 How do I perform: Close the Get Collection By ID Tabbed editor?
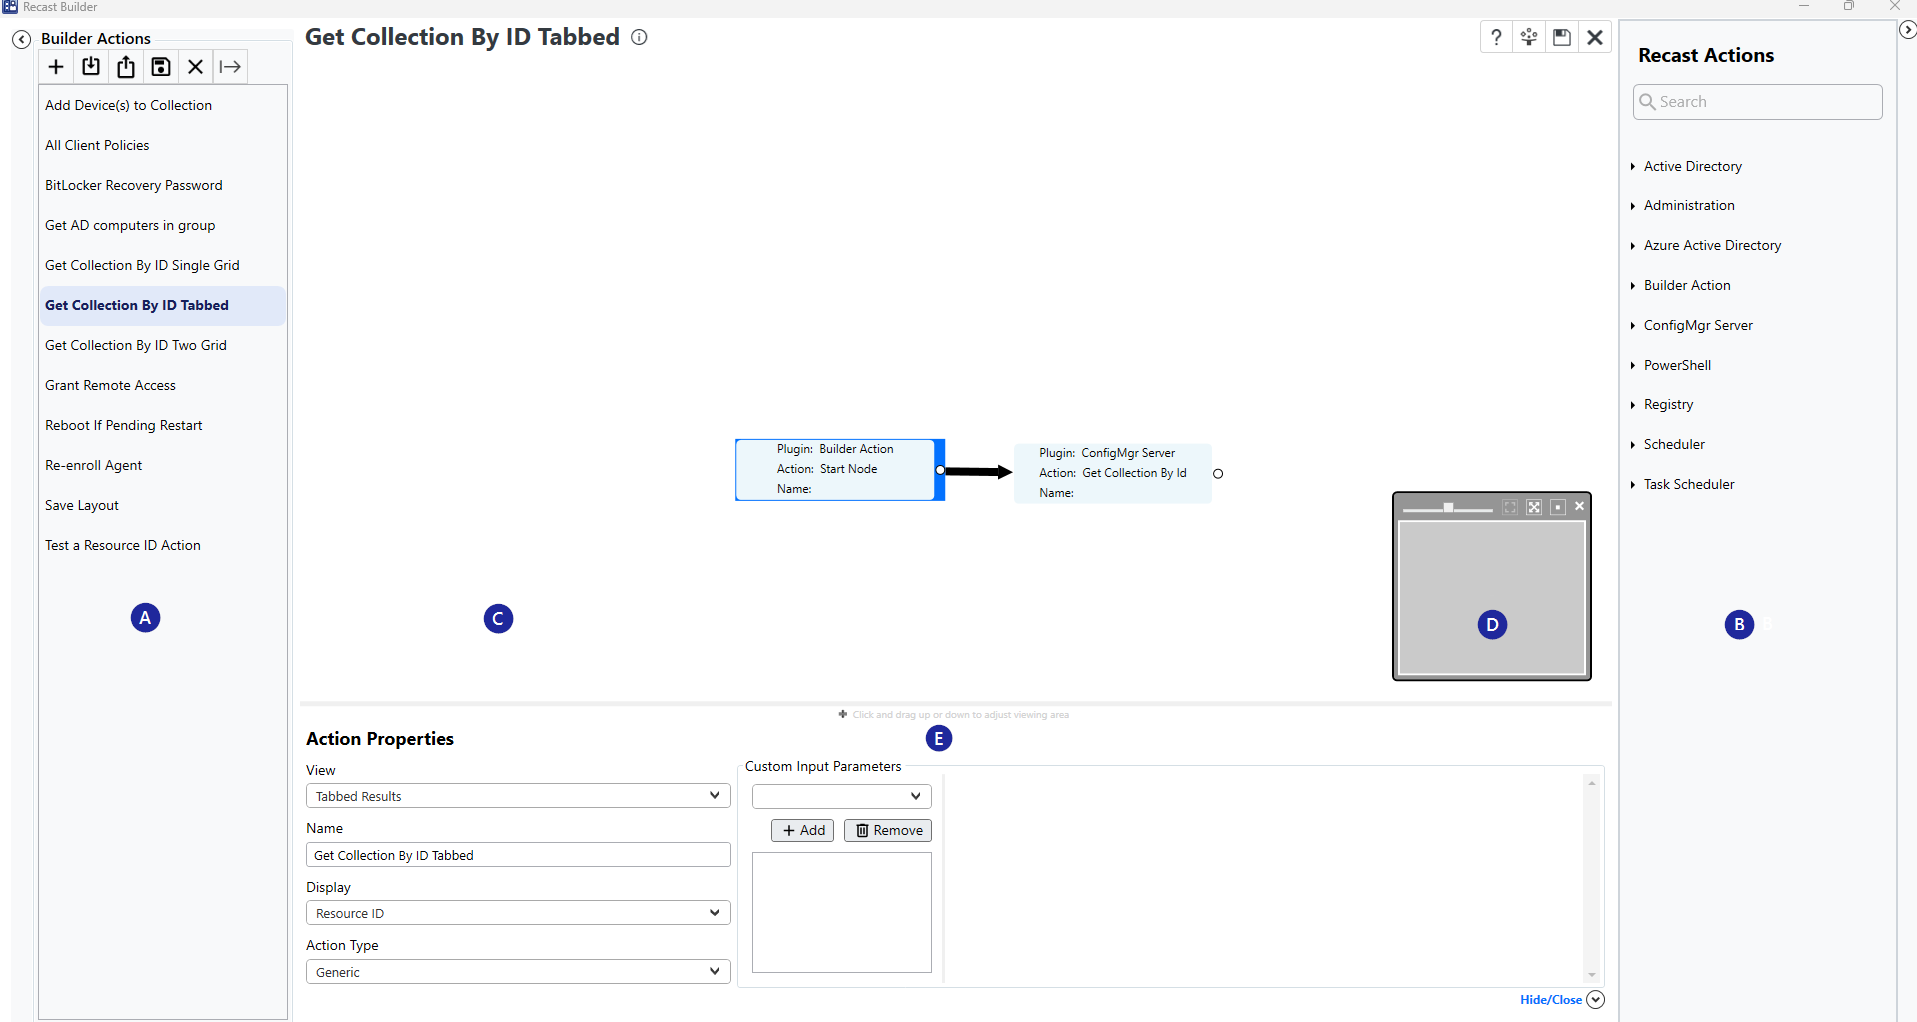[x=1595, y=37]
